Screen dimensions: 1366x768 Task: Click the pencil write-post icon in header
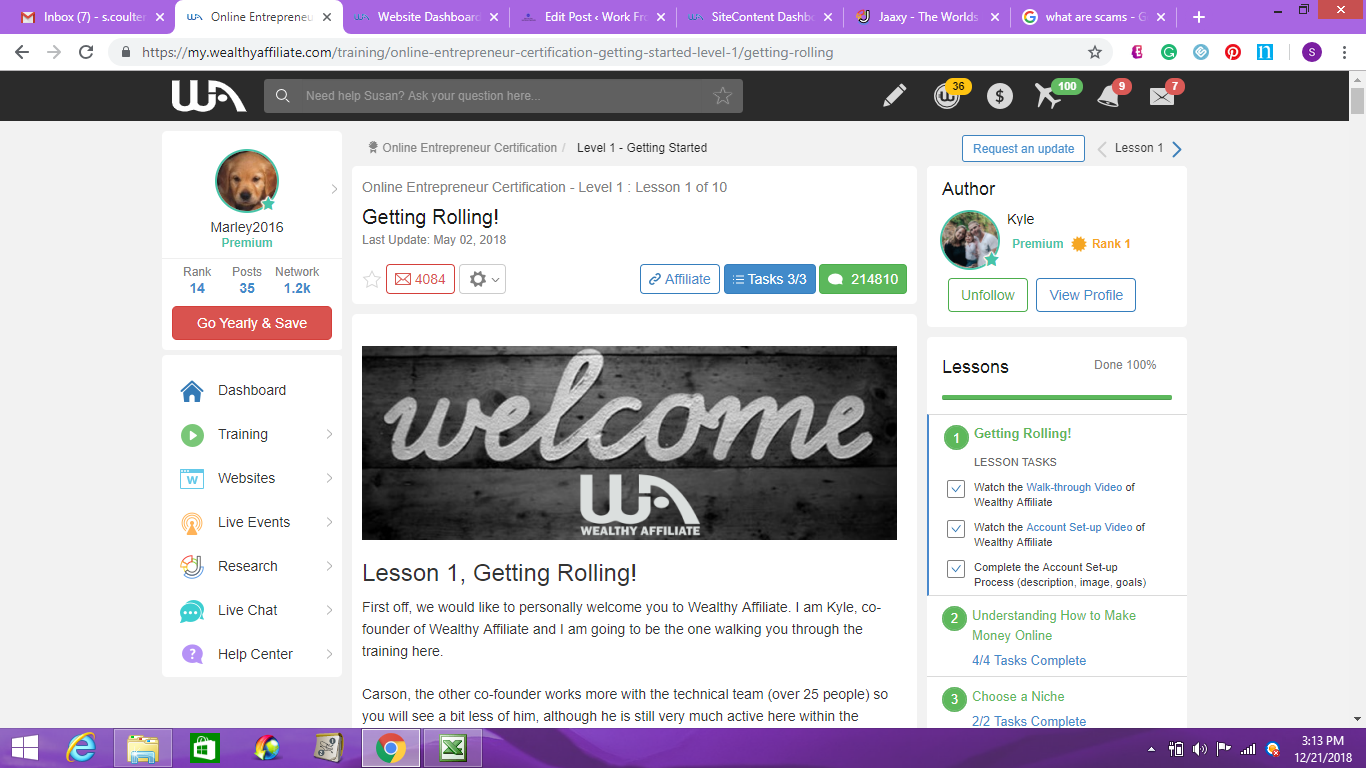click(x=894, y=96)
